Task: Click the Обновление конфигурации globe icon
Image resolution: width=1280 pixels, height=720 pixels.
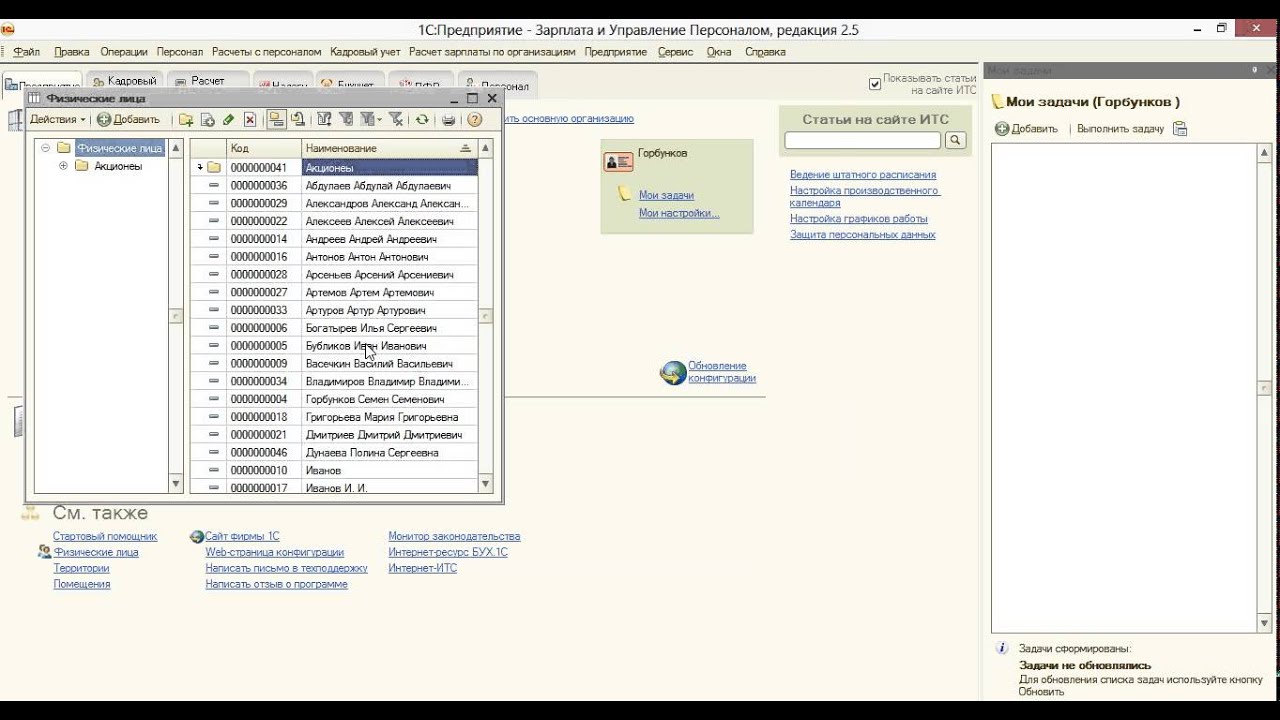Action: pos(673,373)
